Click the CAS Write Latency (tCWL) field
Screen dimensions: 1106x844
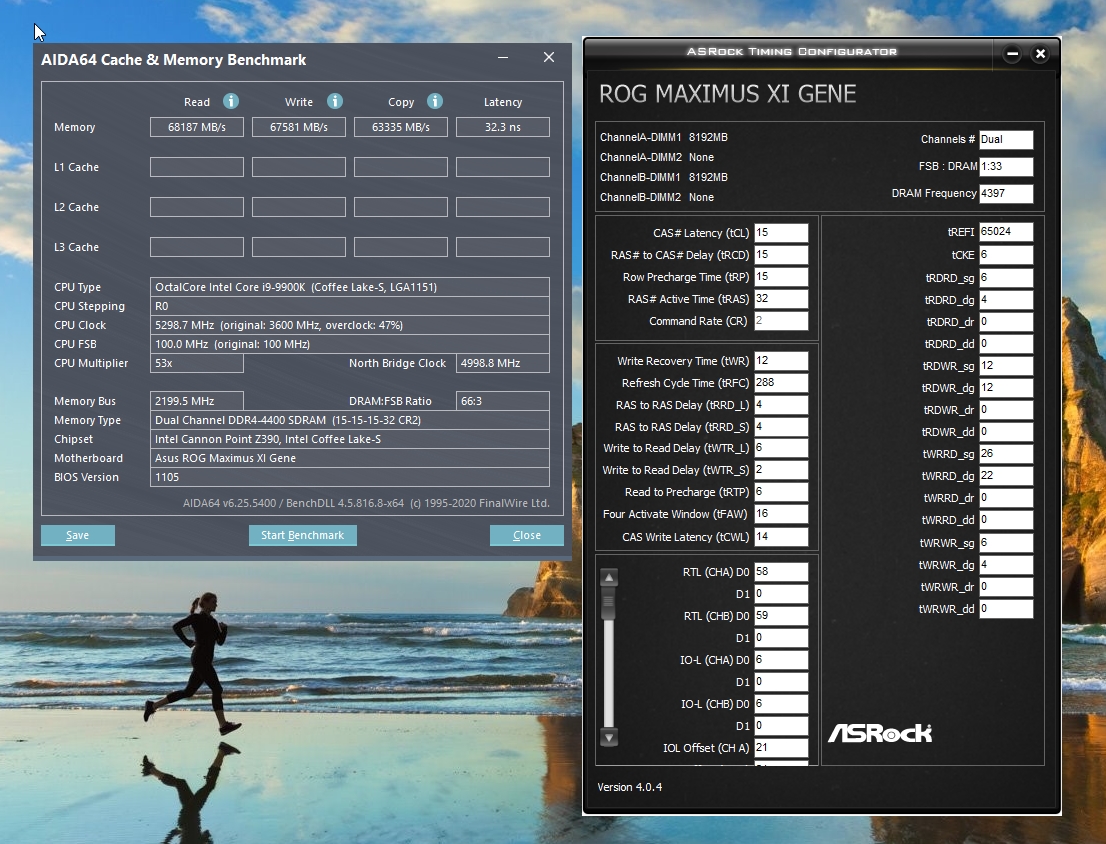tap(781, 537)
